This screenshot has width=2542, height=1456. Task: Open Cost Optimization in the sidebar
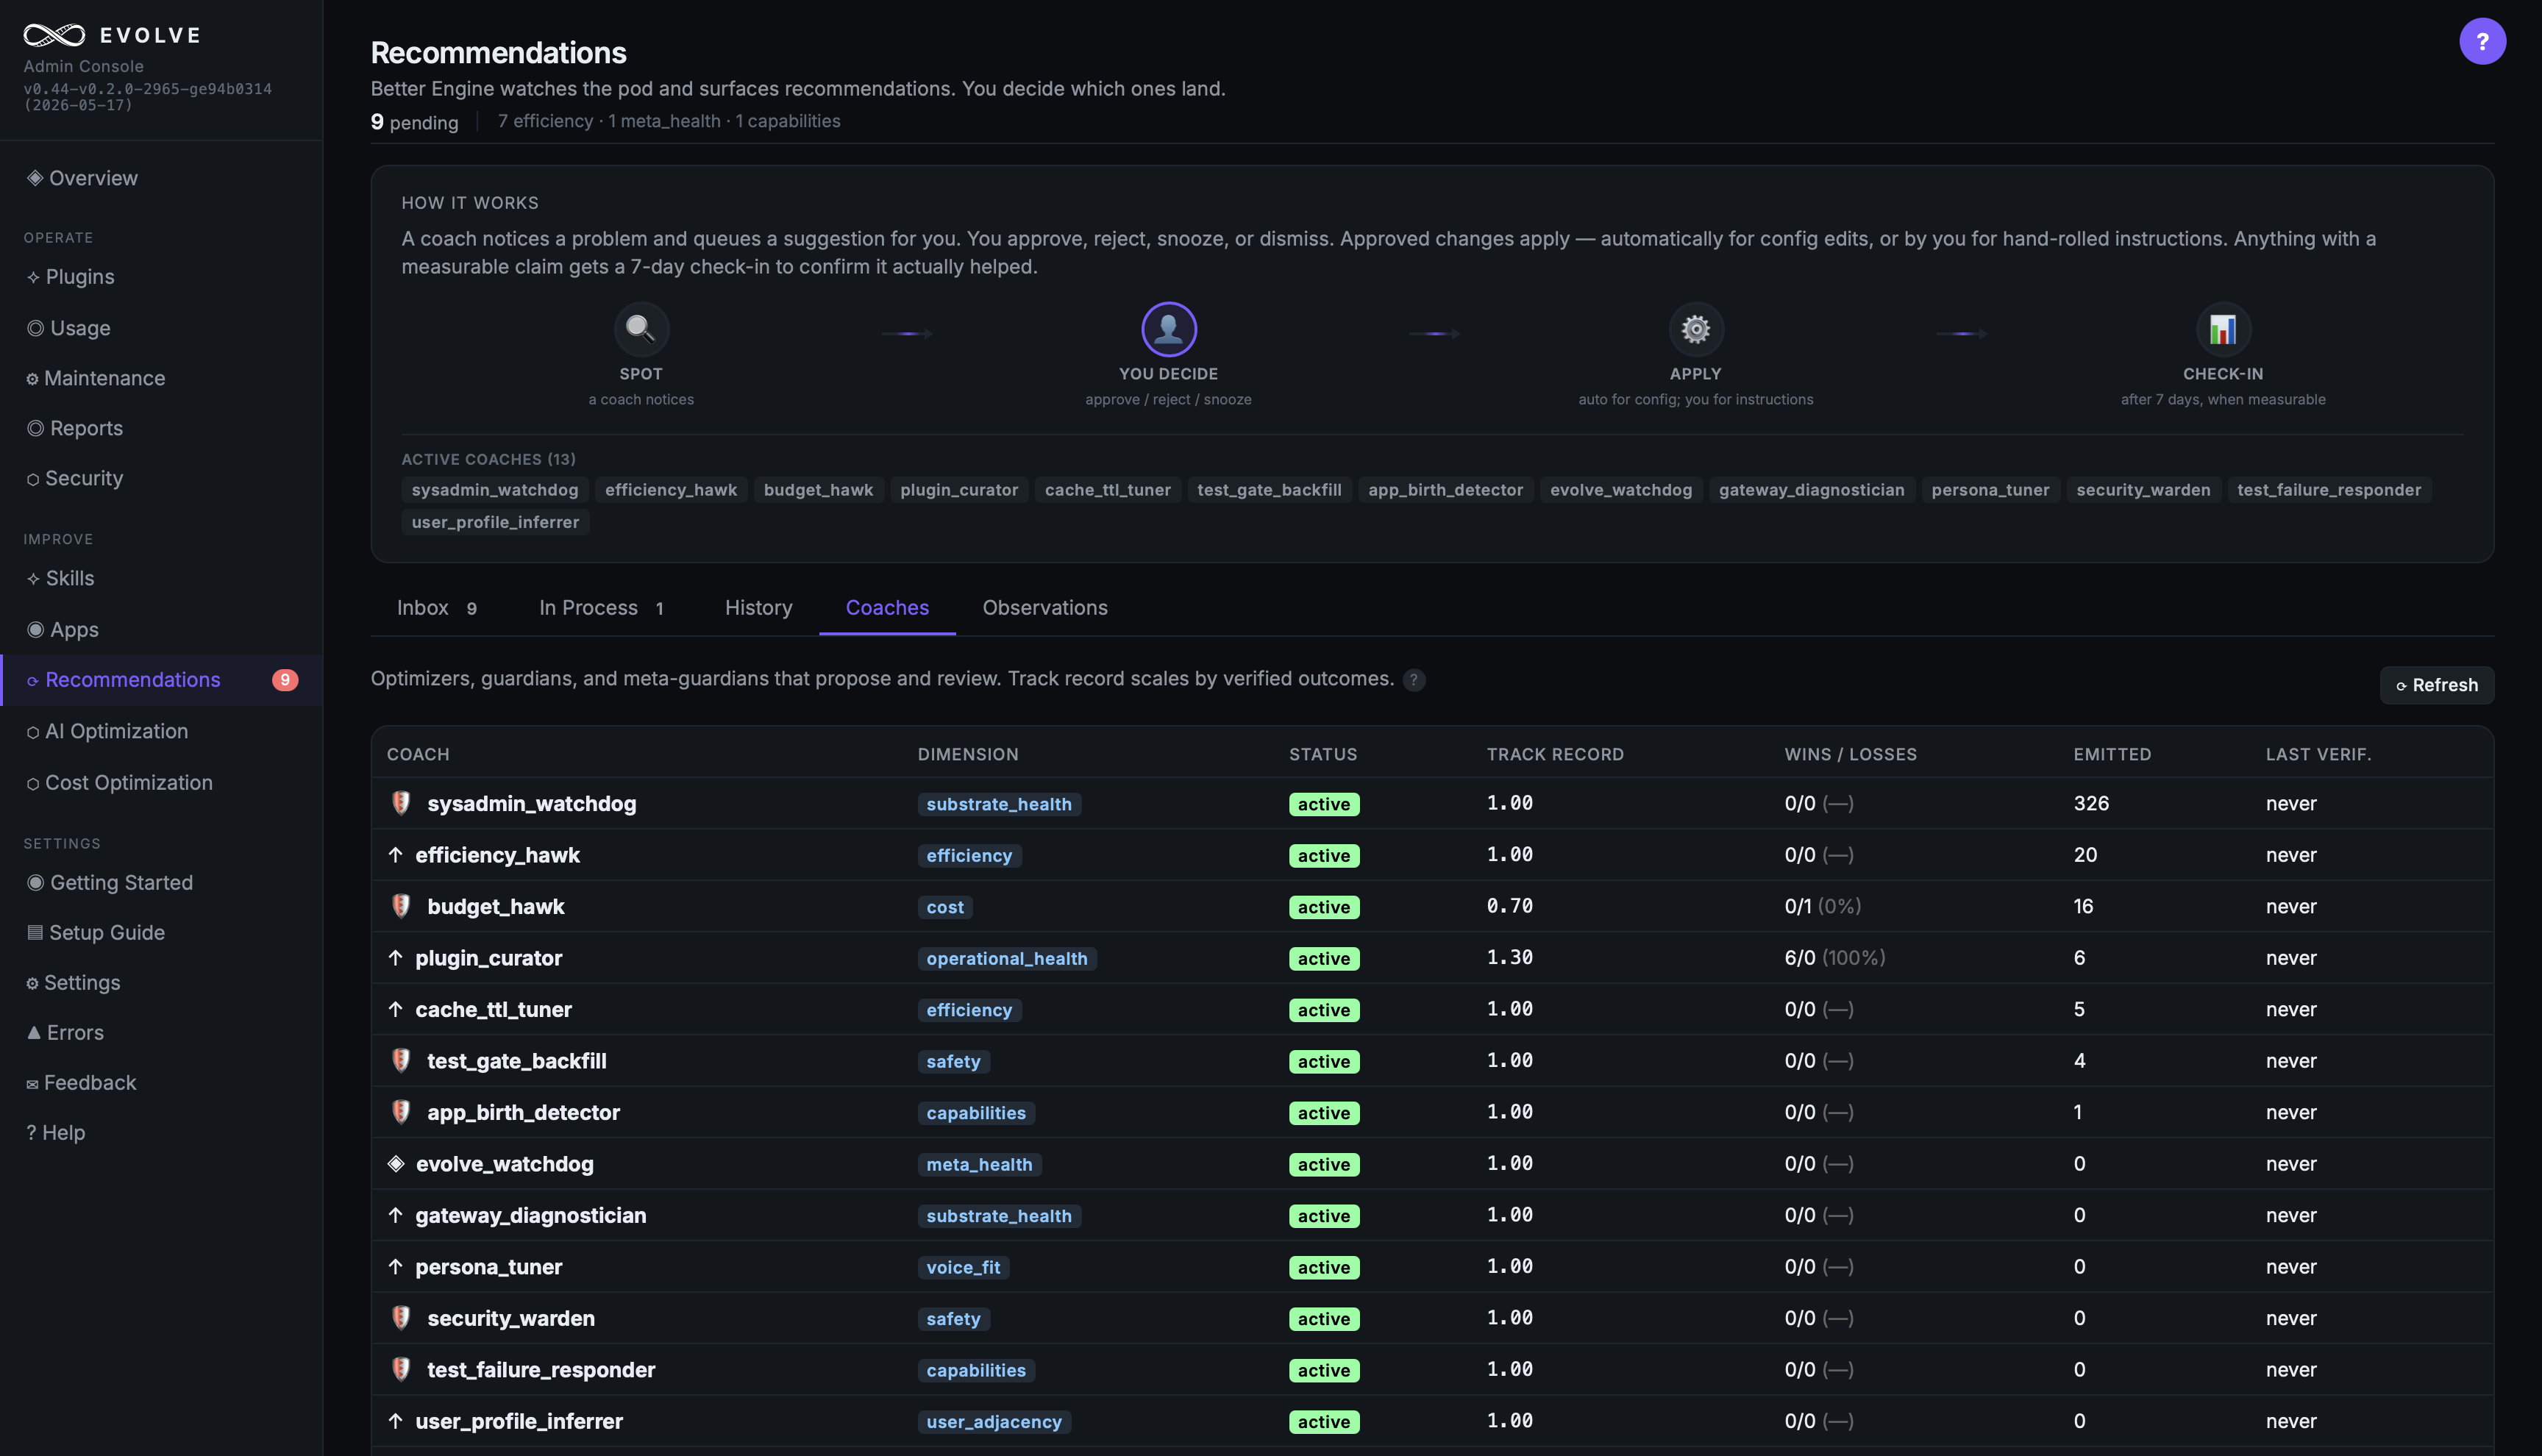[128, 782]
